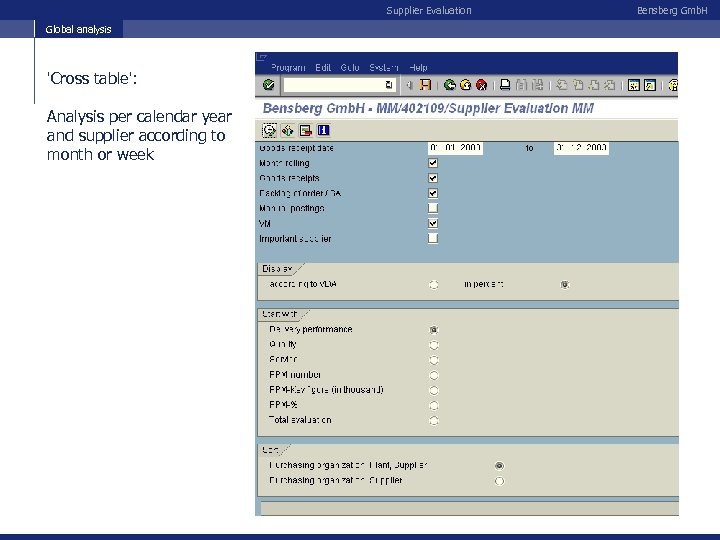720x540 pixels.
Task: Click the Execute clock icon
Action: coord(269,130)
